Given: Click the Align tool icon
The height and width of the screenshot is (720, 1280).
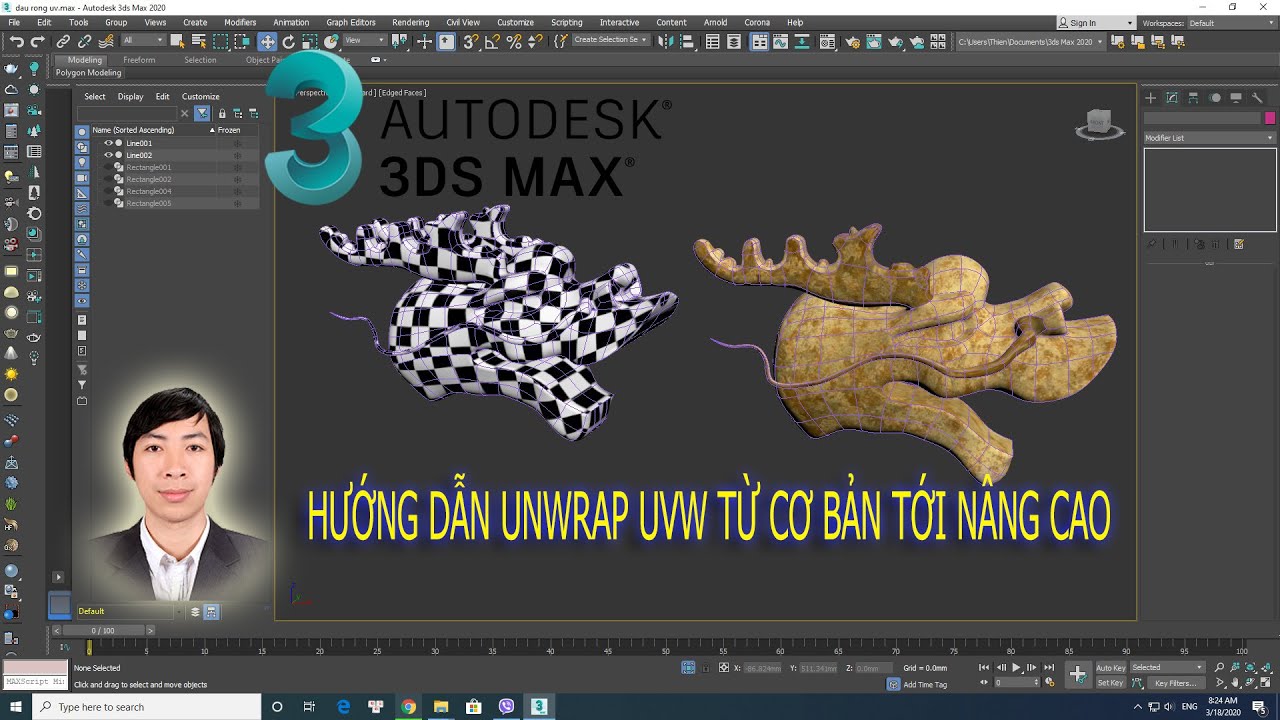Looking at the screenshot, I should tap(690, 41).
